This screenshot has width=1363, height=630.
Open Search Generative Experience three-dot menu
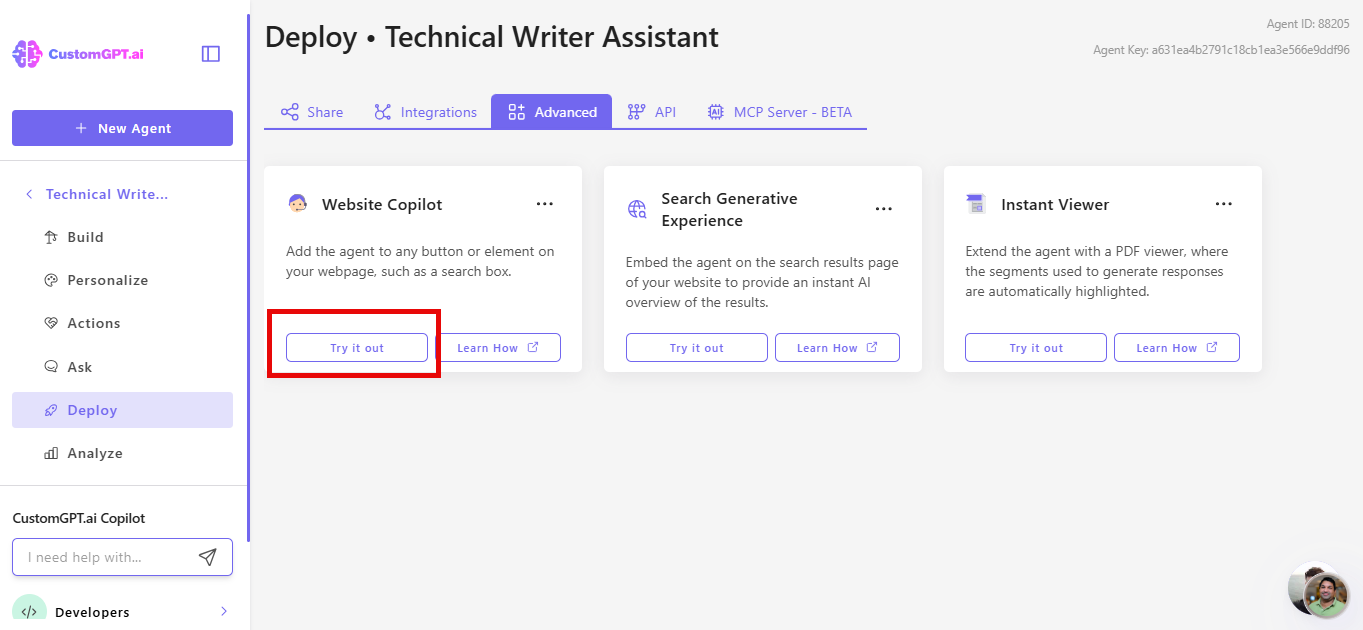(x=884, y=209)
